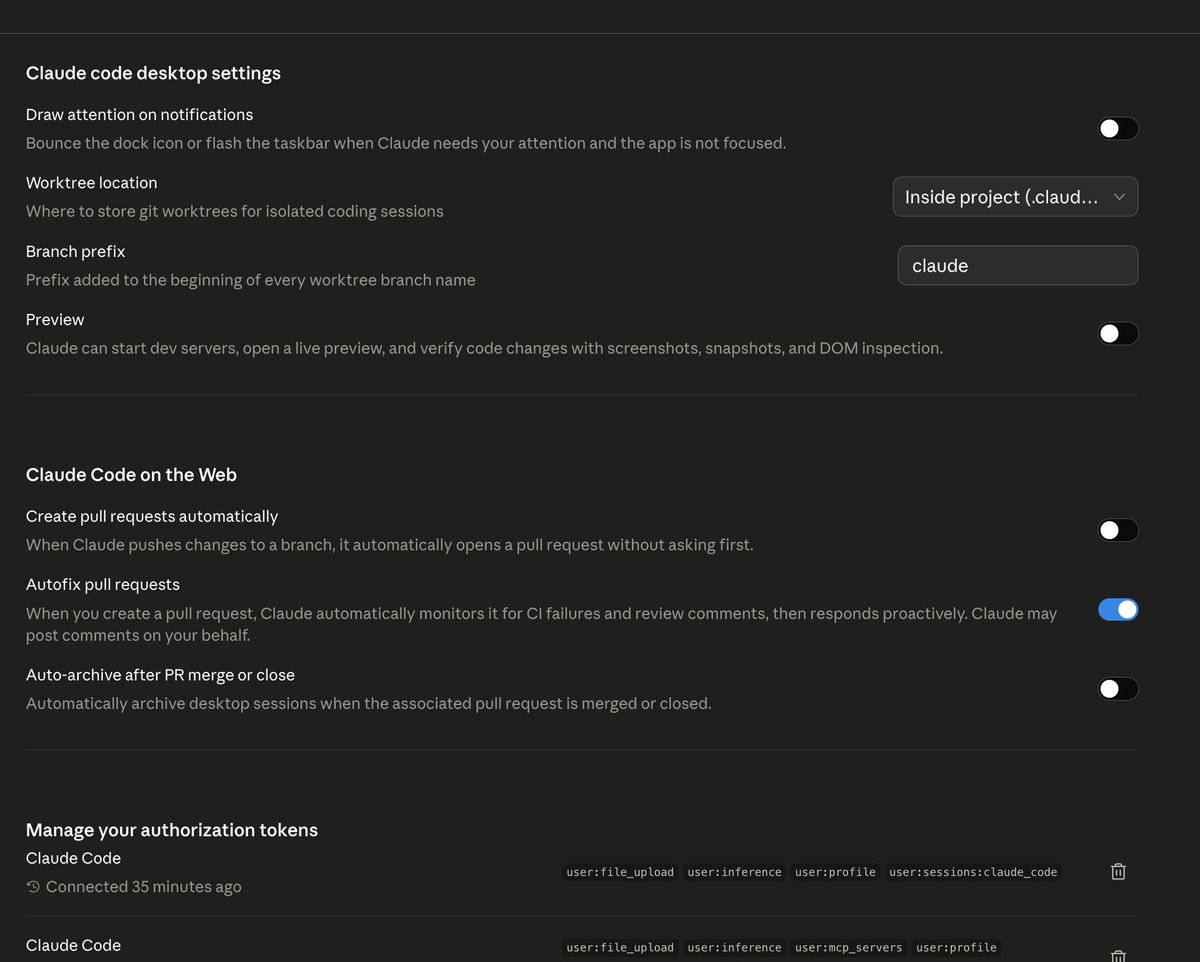Disable the Autofix pull requests toggle
This screenshot has height=962, width=1200.
(1118, 609)
